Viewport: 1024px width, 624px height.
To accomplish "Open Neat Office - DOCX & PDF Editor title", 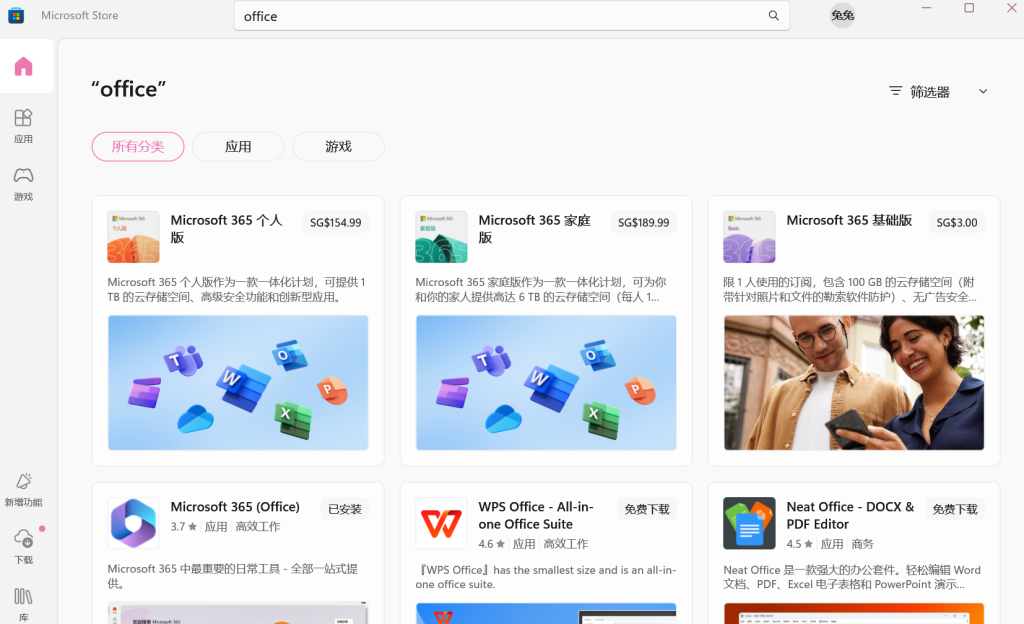I will tap(850, 515).
